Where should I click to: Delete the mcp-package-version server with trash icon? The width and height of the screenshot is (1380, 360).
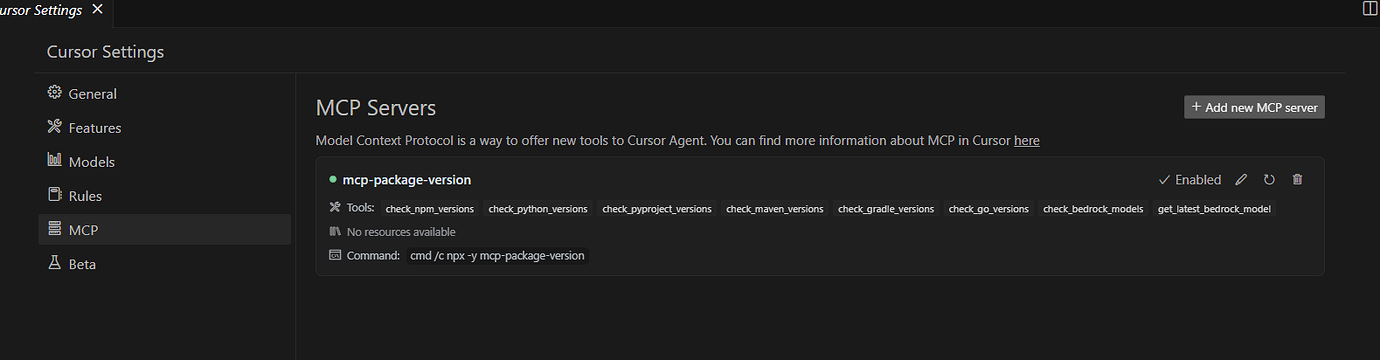coord(1297,180)
